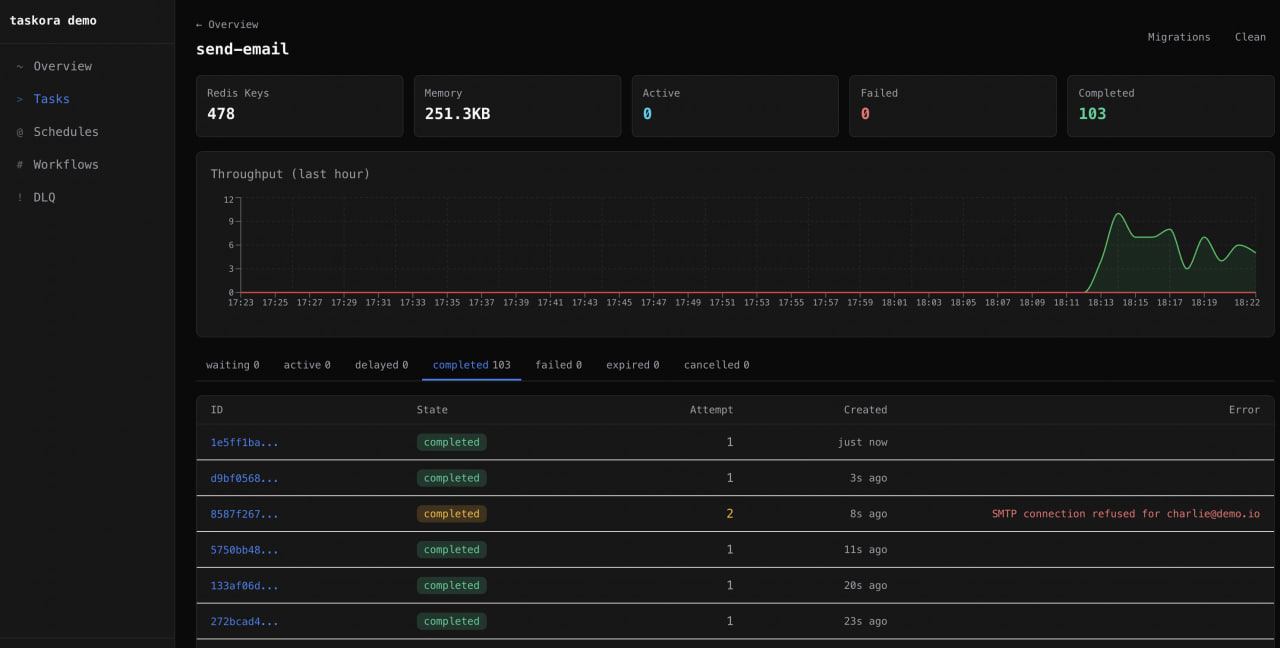The height and width of the screenshot is (648, 1280).
Task: Open the delayed tasks tab
Action: coord(381,364)
